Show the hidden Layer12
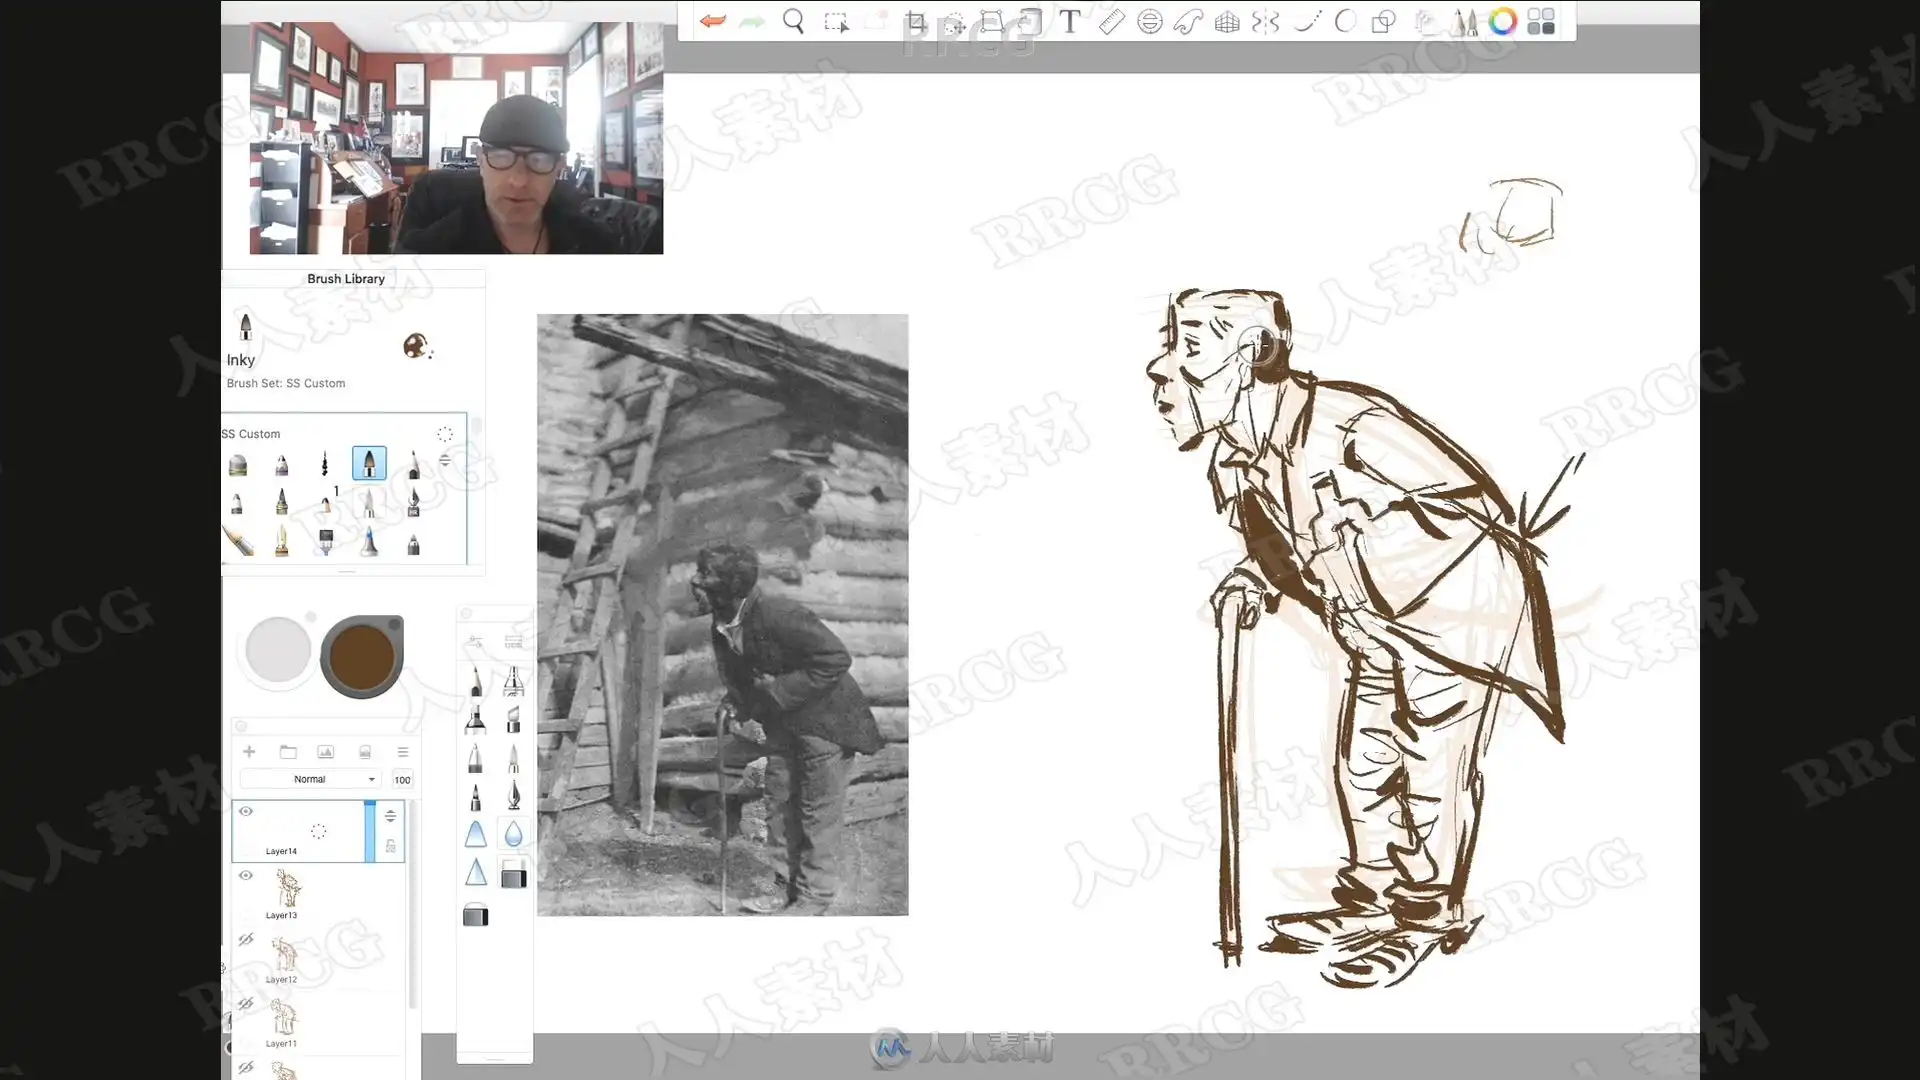This screenshot has width=1920, height=1080. click(246, 939)
